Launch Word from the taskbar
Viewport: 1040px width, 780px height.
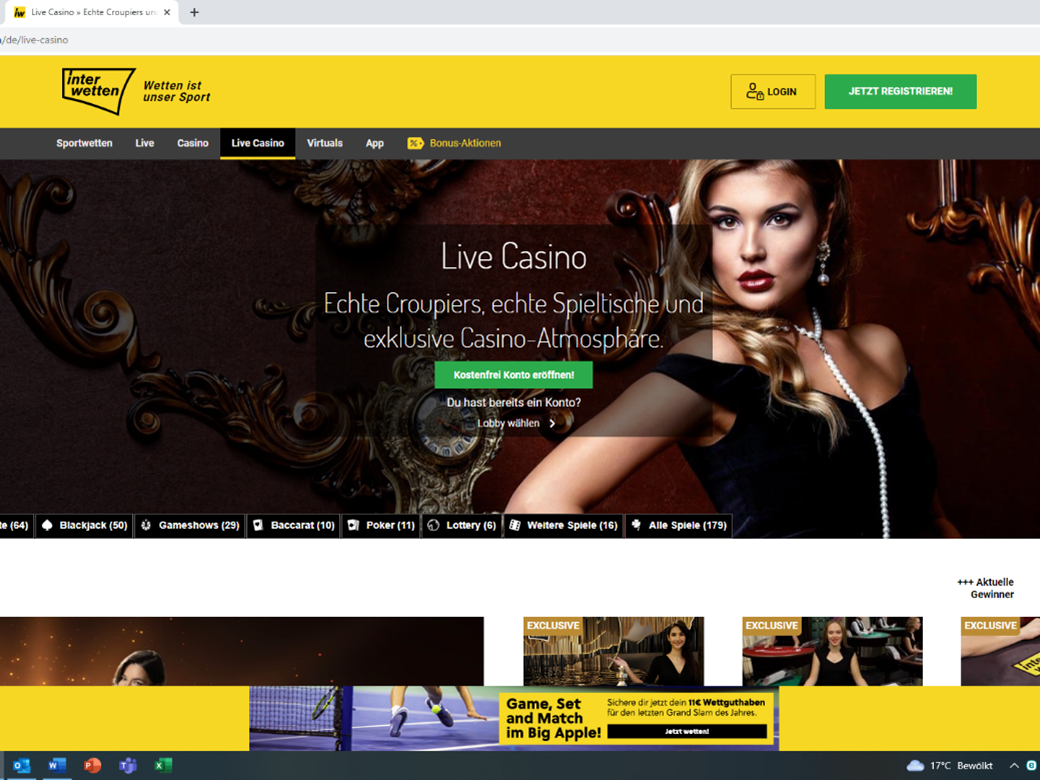click(57, 766)
